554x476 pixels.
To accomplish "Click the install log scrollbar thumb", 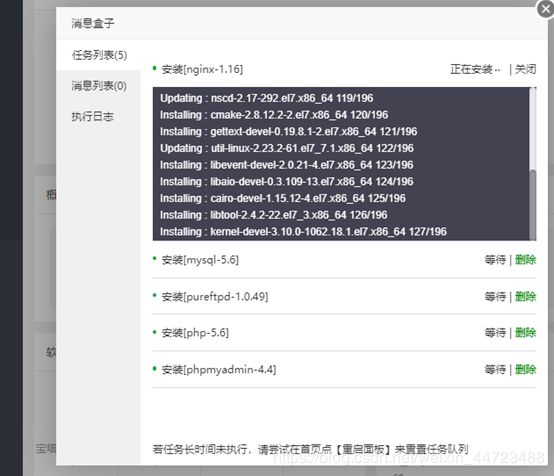I will click(x=532, y=205).
